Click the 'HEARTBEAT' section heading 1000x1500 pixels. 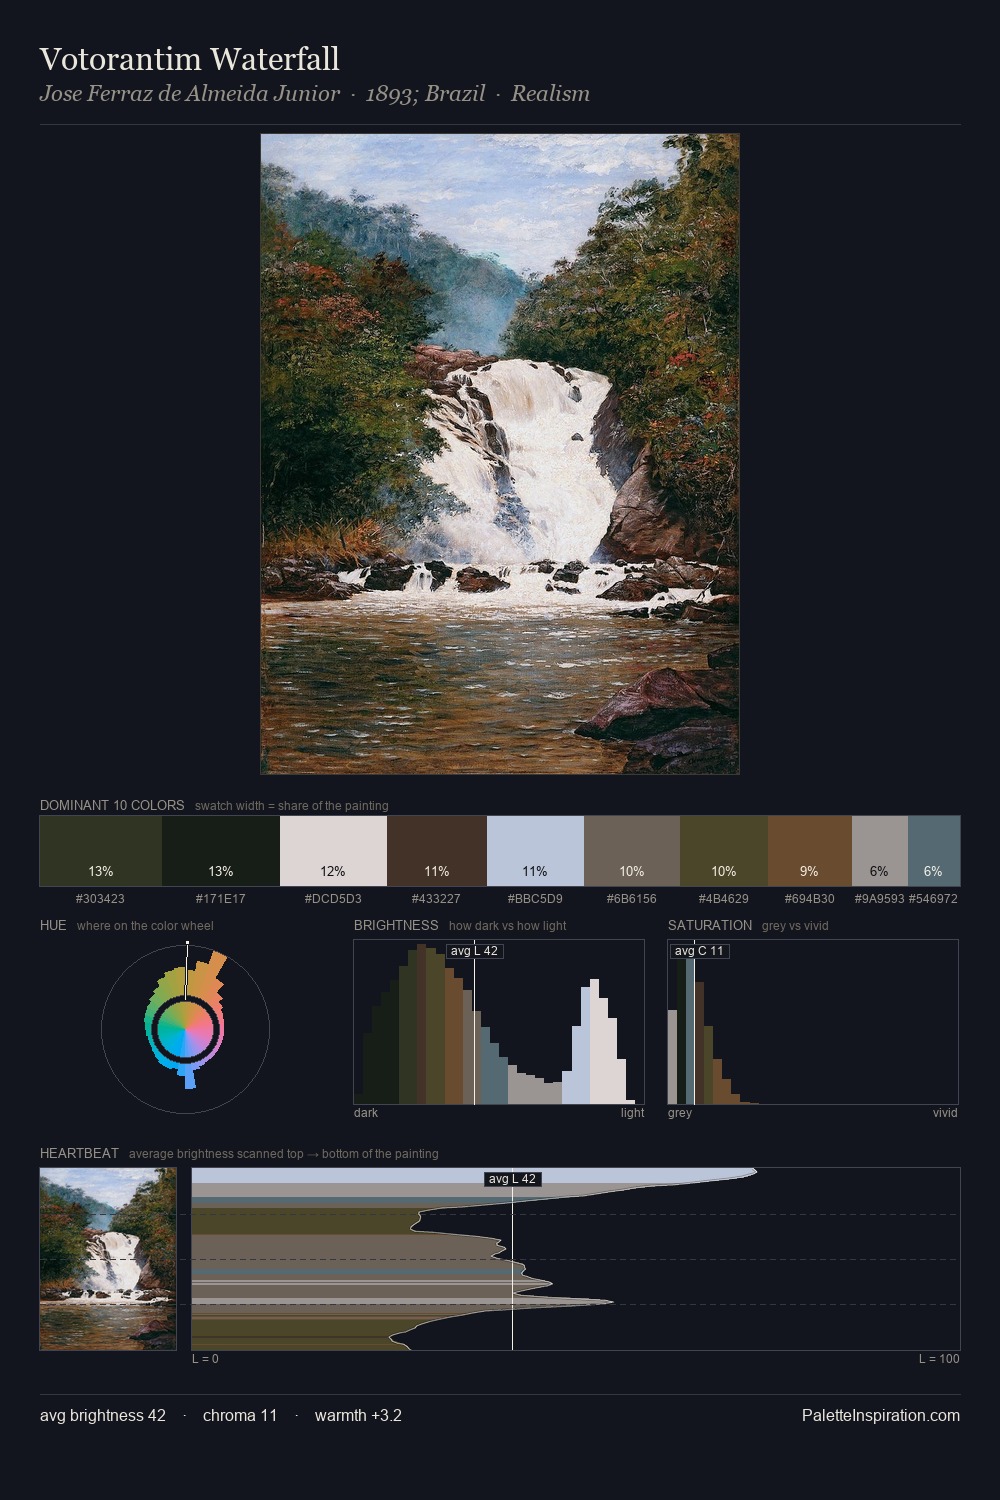[79, 1153]
